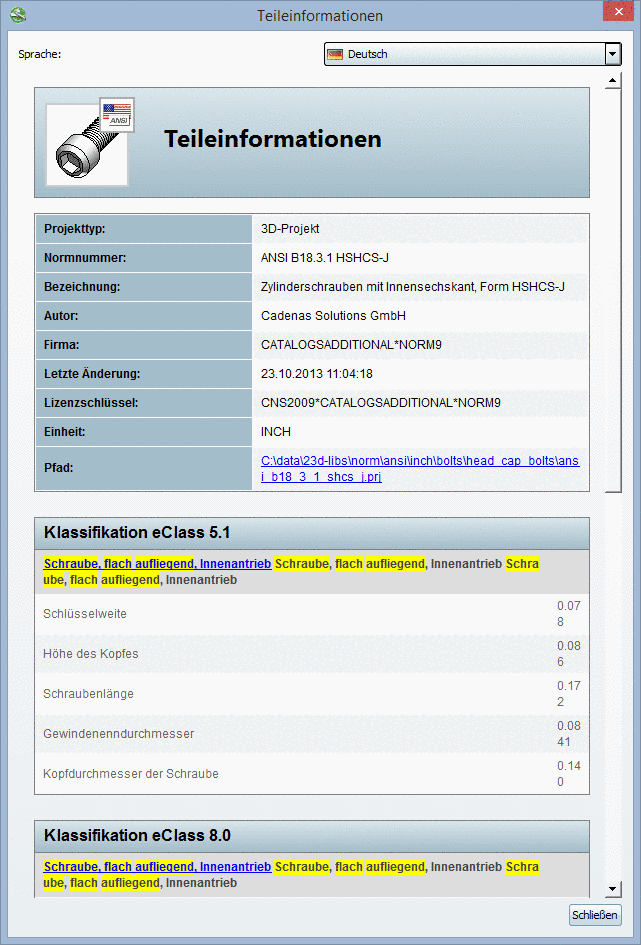This screenshot has height=945, width=641.
Task: Click the Gewindenenndurchmesser row label
Action: click(119, 734)
